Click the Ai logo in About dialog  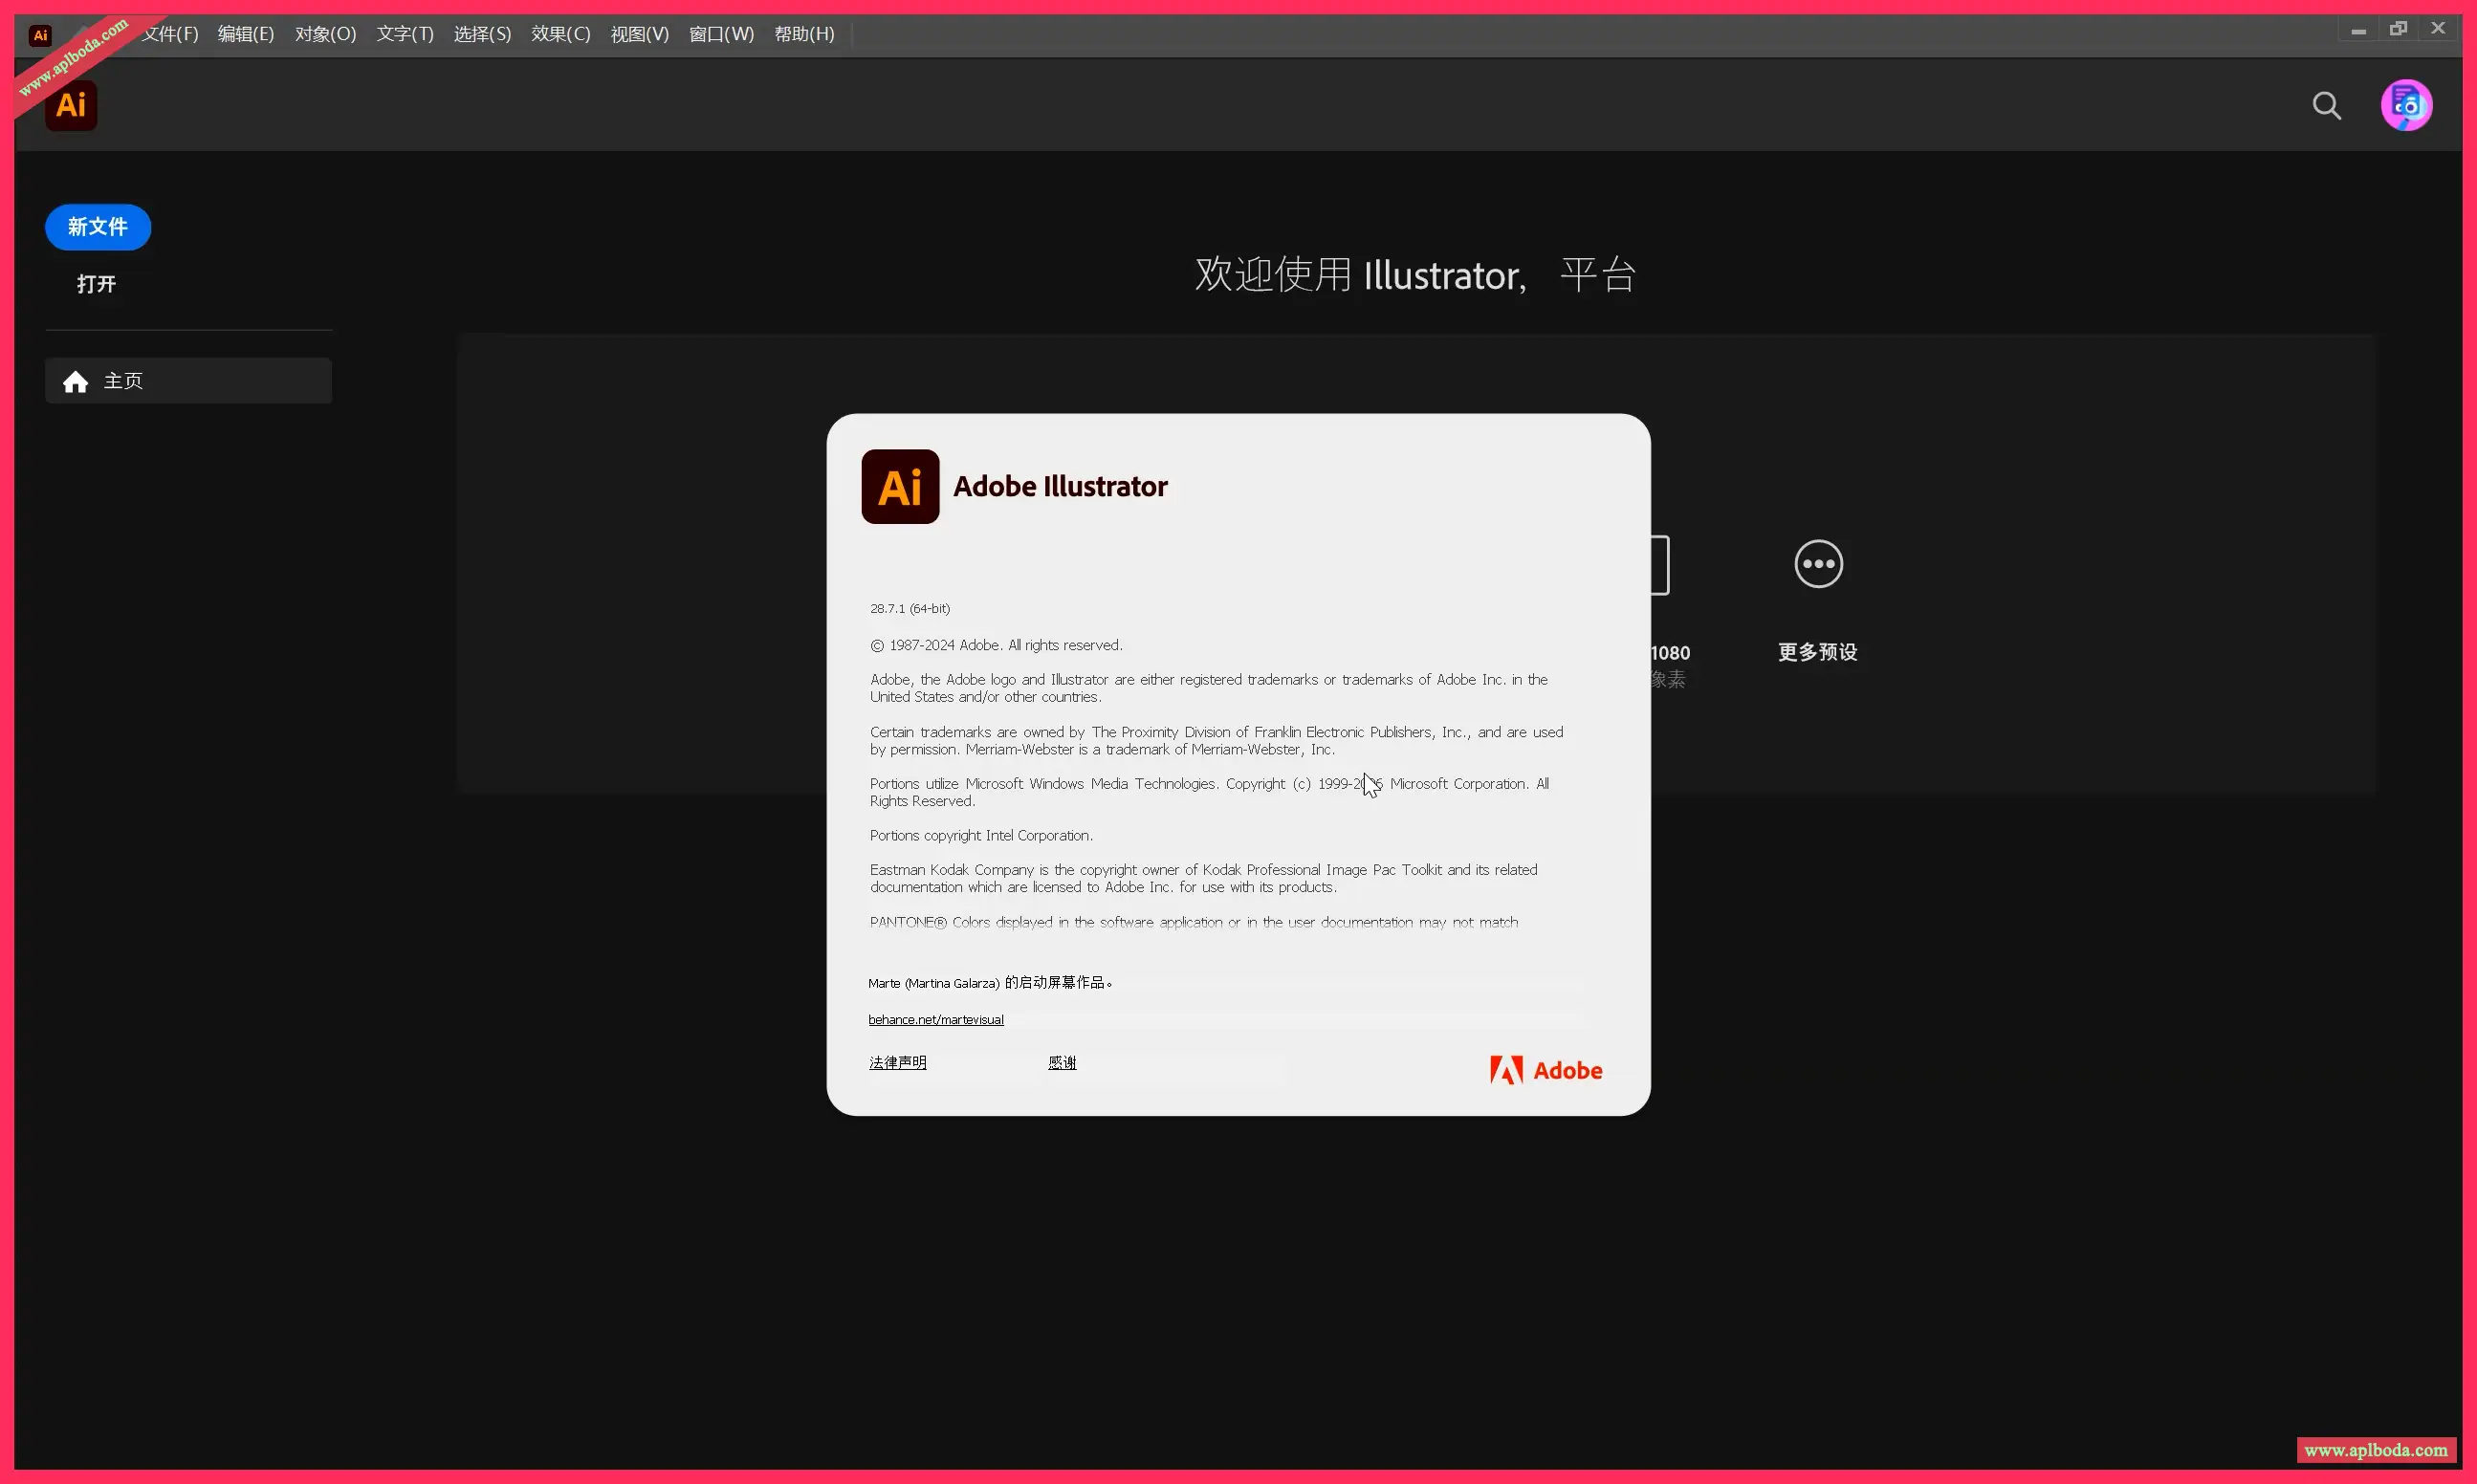point(900,487)
